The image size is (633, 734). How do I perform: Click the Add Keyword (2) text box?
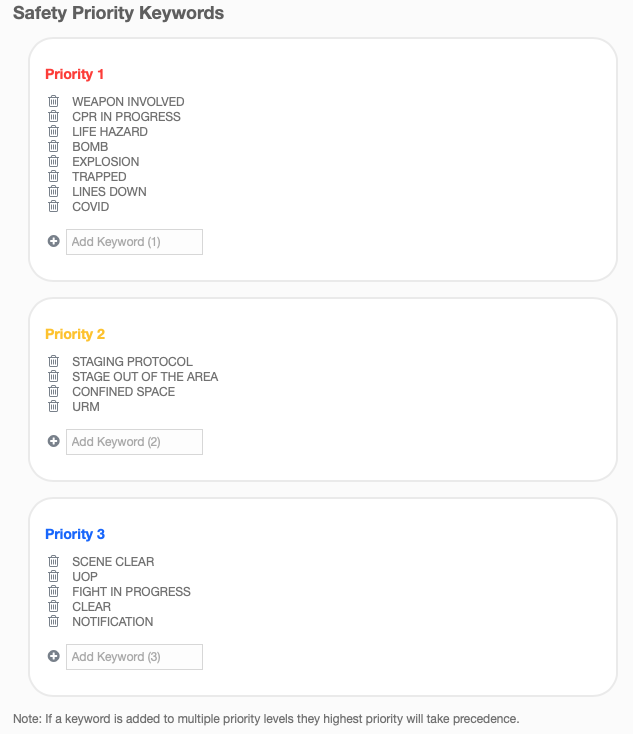point(134,442)
